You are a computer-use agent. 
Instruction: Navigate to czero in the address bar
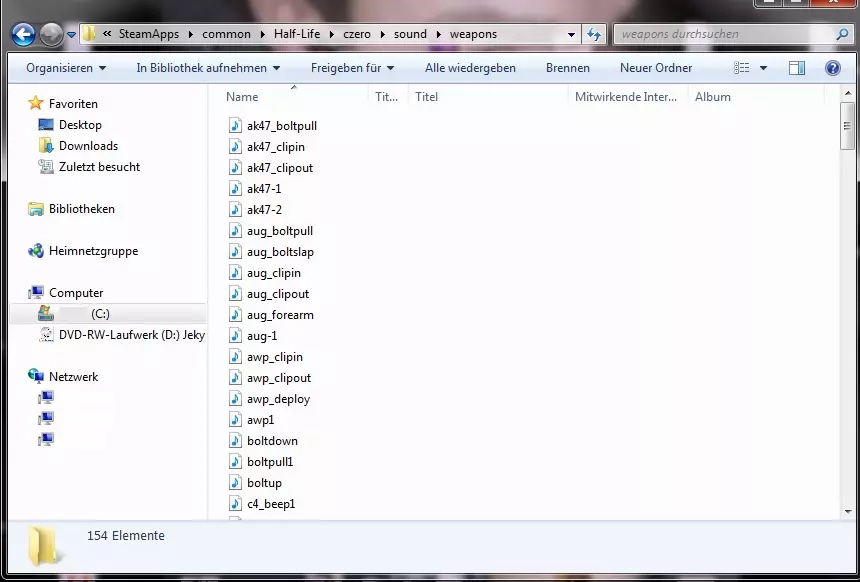(357, 34)
